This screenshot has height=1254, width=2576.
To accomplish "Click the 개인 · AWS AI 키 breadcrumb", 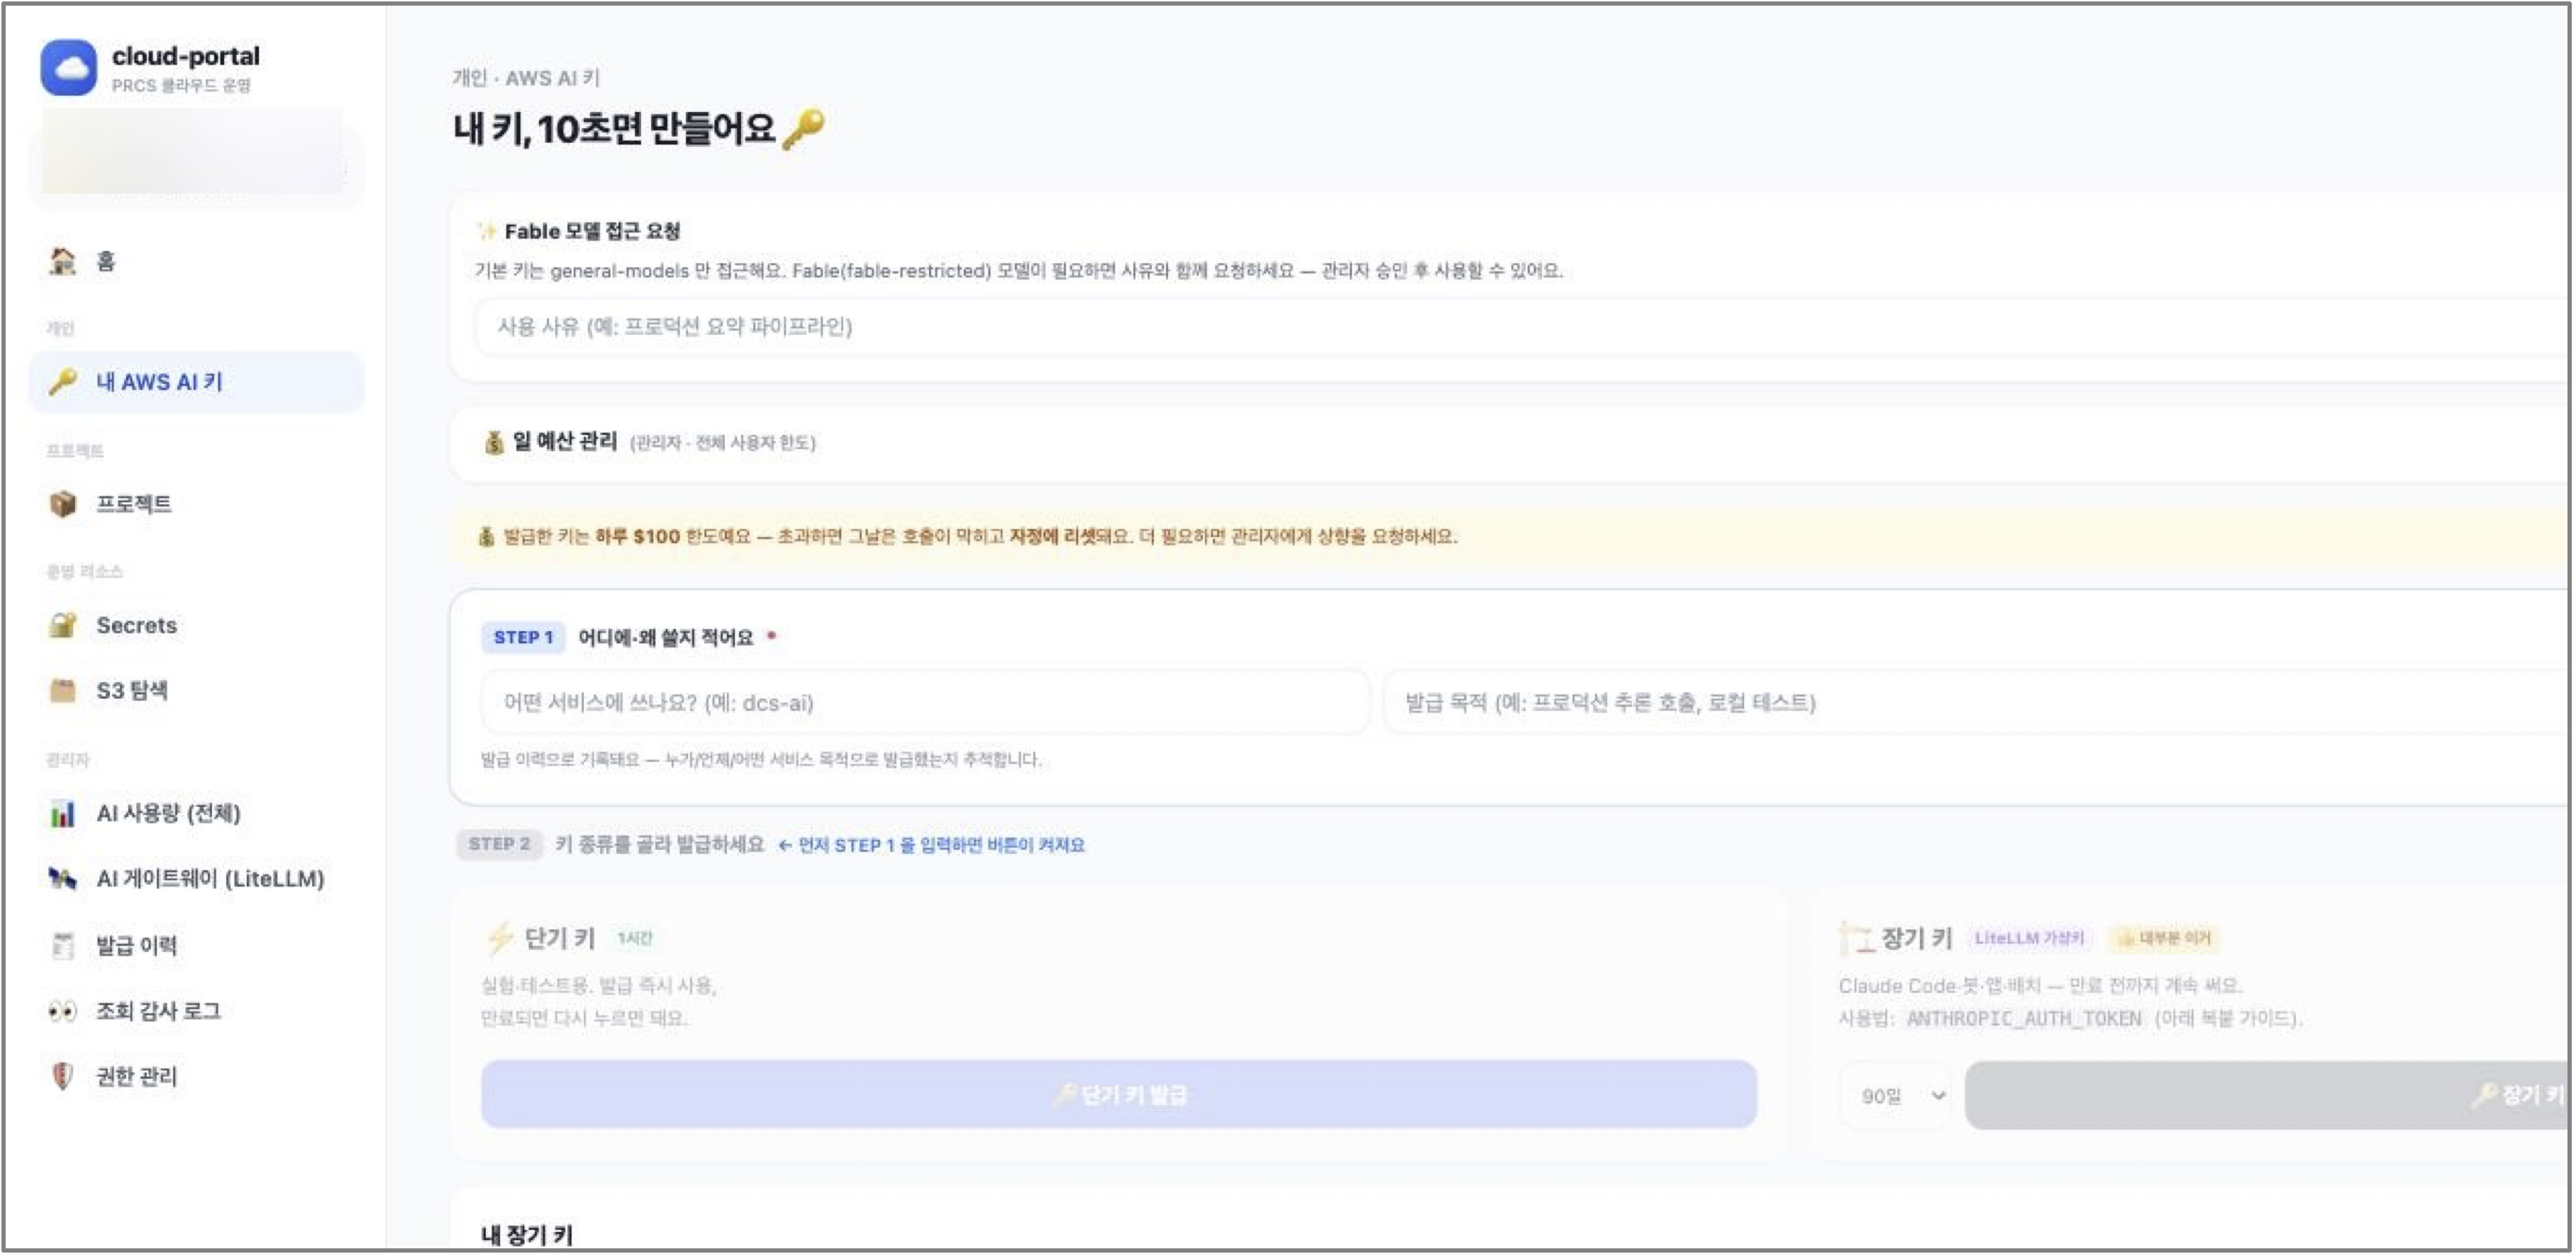I will (x=526, y=78).
